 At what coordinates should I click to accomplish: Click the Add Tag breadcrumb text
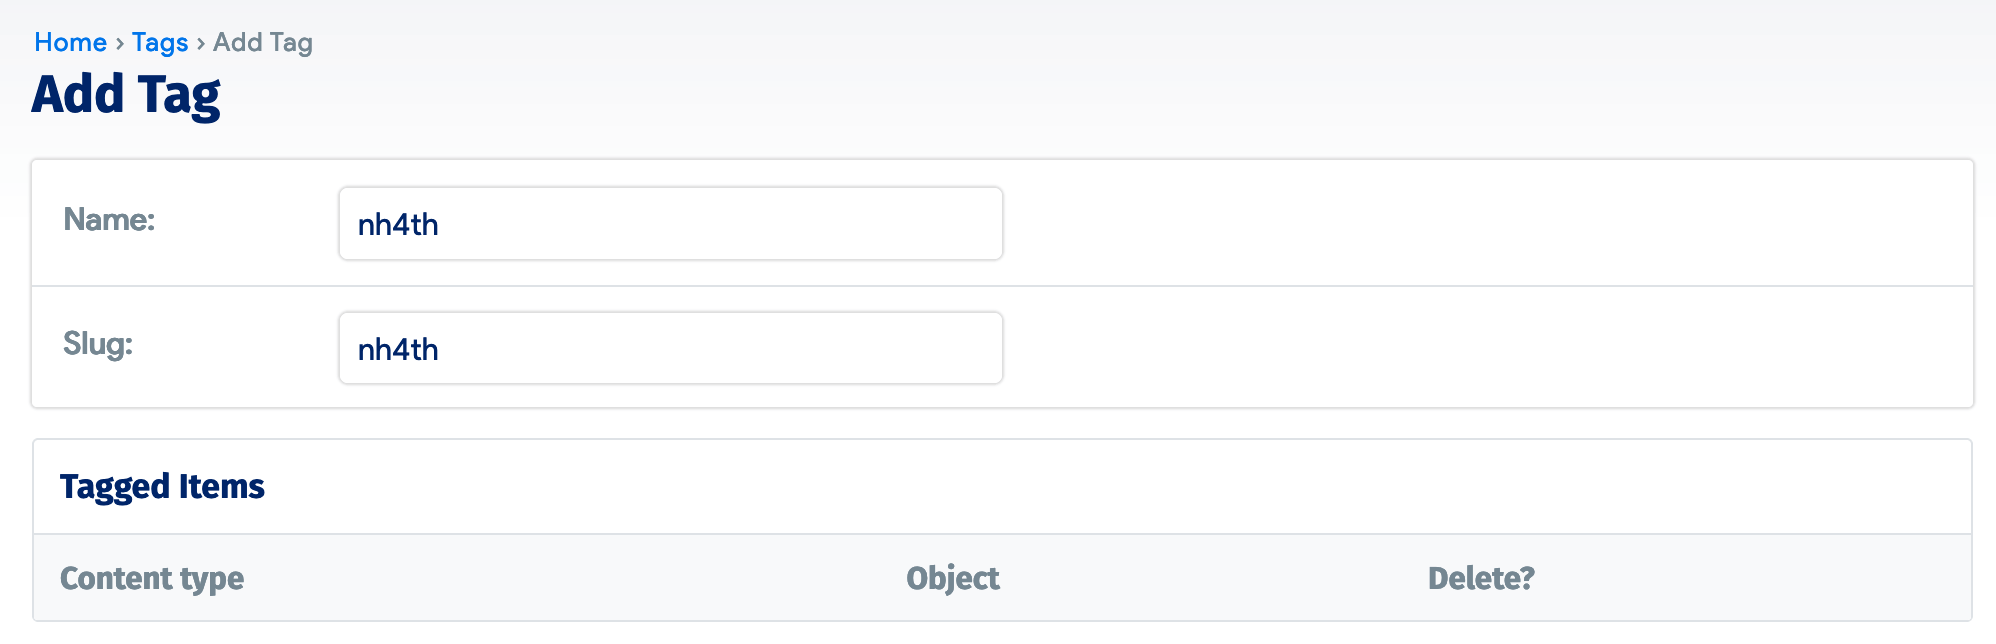[x=263, y=42]
